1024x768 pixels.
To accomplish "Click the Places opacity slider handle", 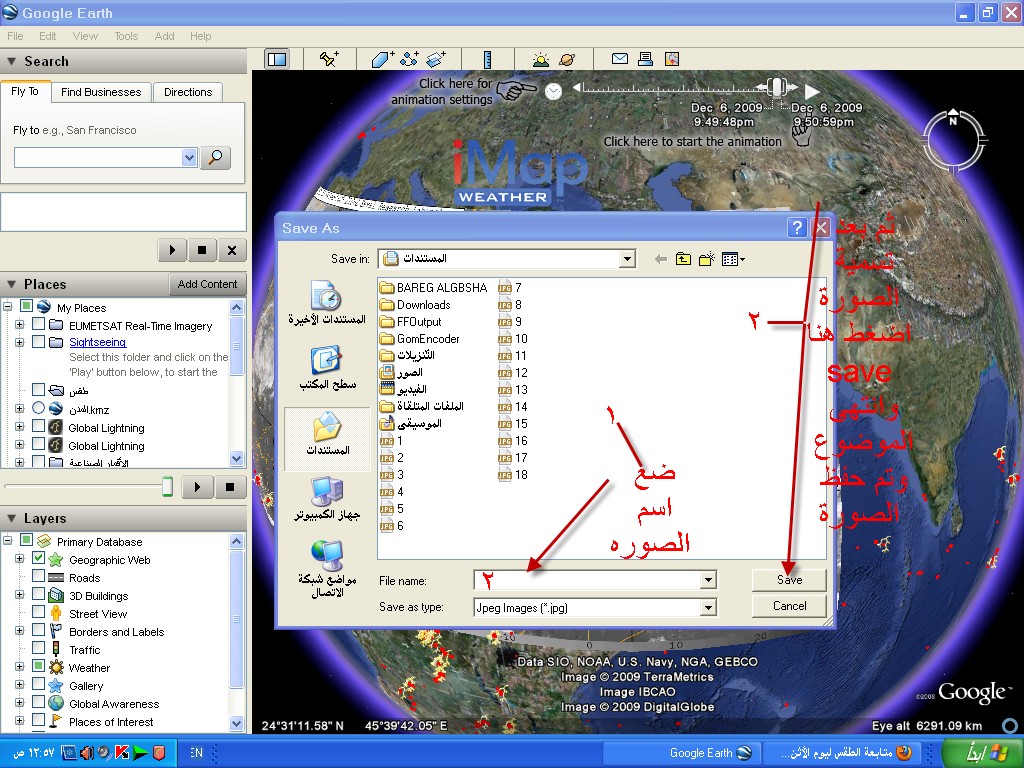I will (168, 487).
